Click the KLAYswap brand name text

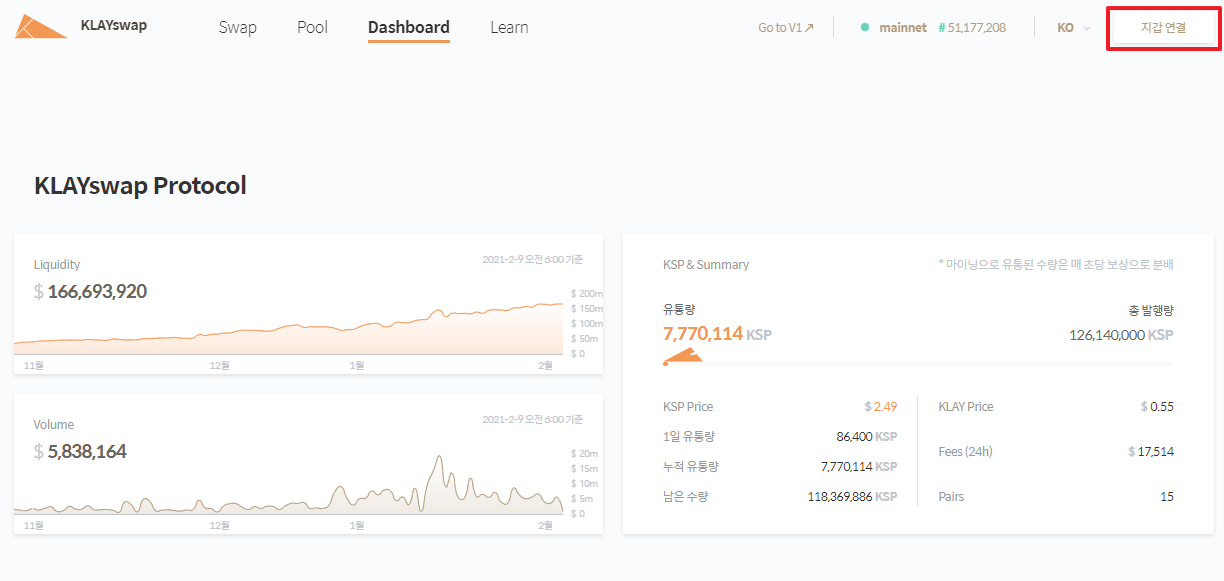click(x=114, y=25)
